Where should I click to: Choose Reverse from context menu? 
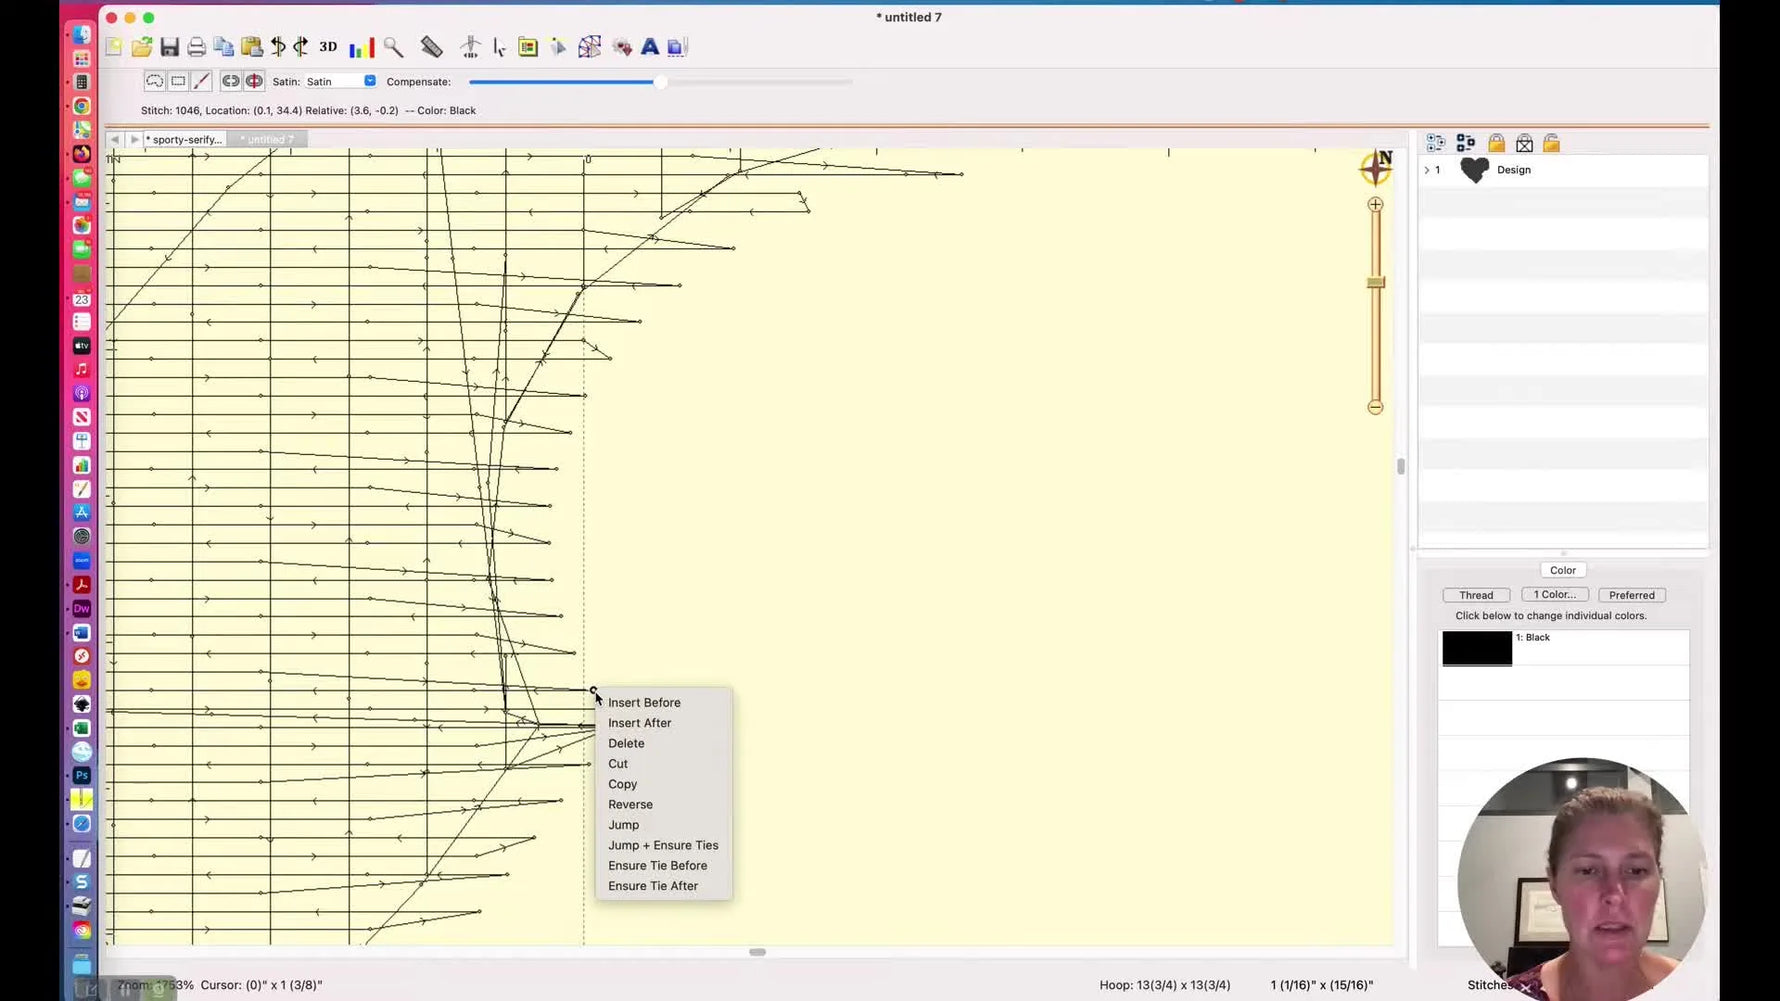[630, 804]
